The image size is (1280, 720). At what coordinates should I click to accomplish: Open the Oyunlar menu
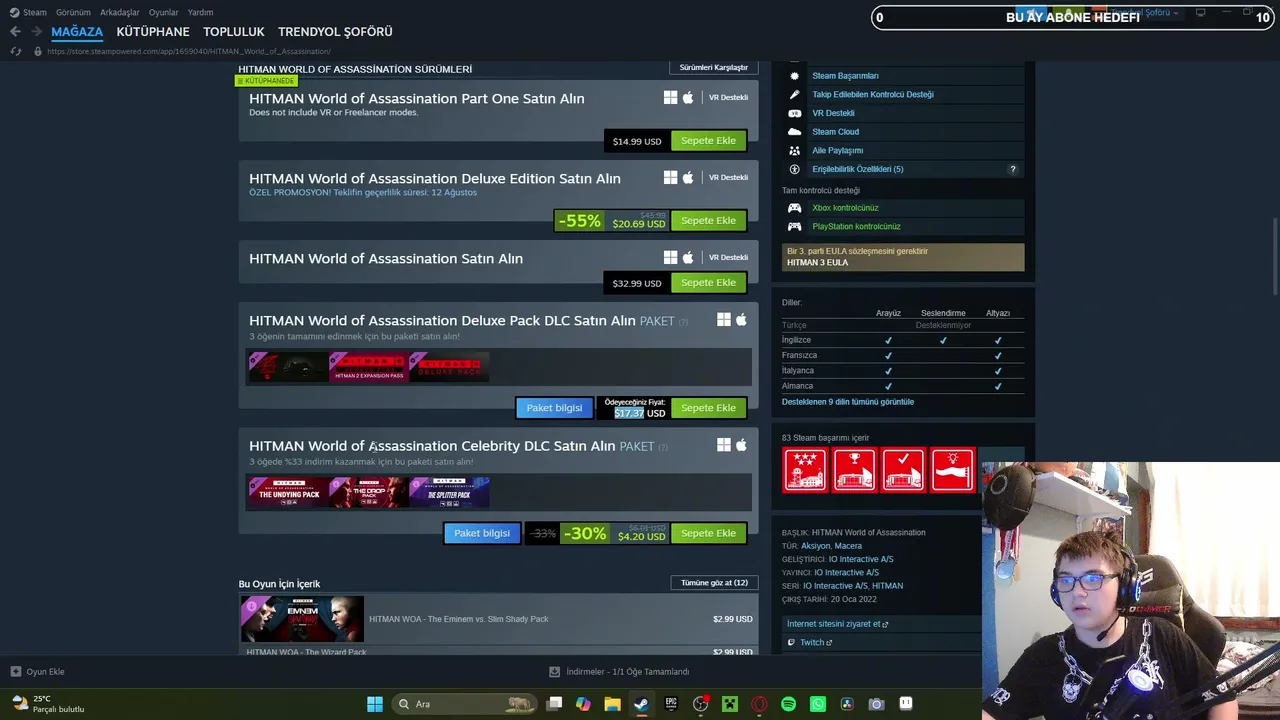[163, 13]
